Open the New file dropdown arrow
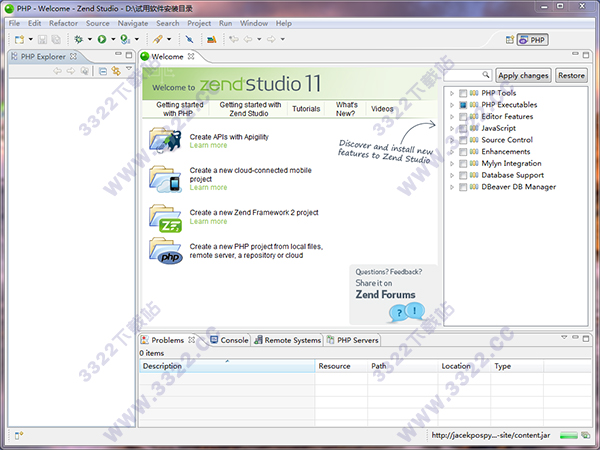Screen dimensions: 600x450 pos(31,39)
